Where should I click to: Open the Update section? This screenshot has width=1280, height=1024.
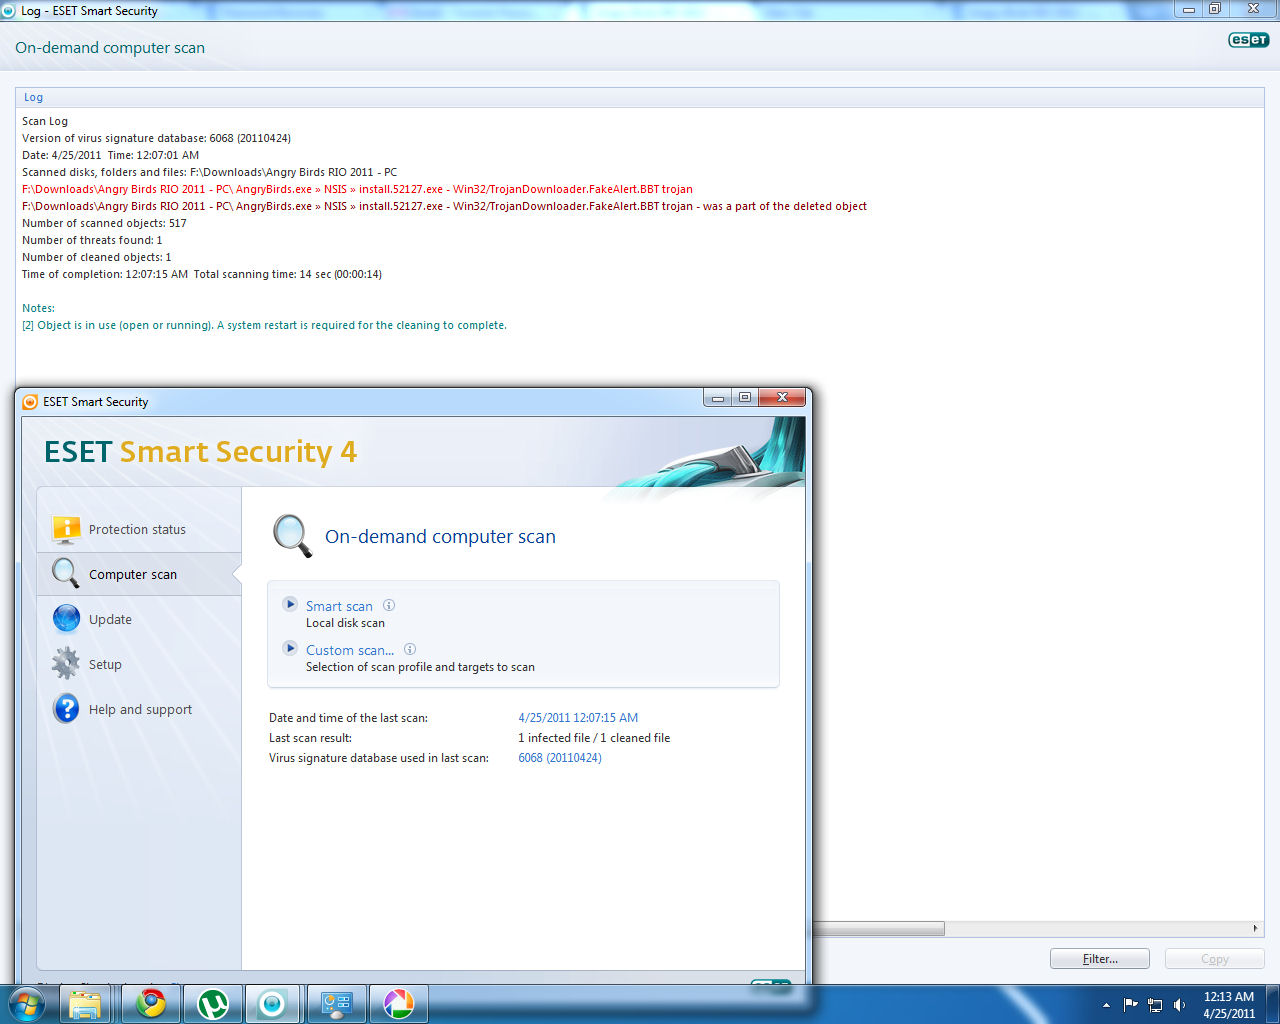pos(110,619)
